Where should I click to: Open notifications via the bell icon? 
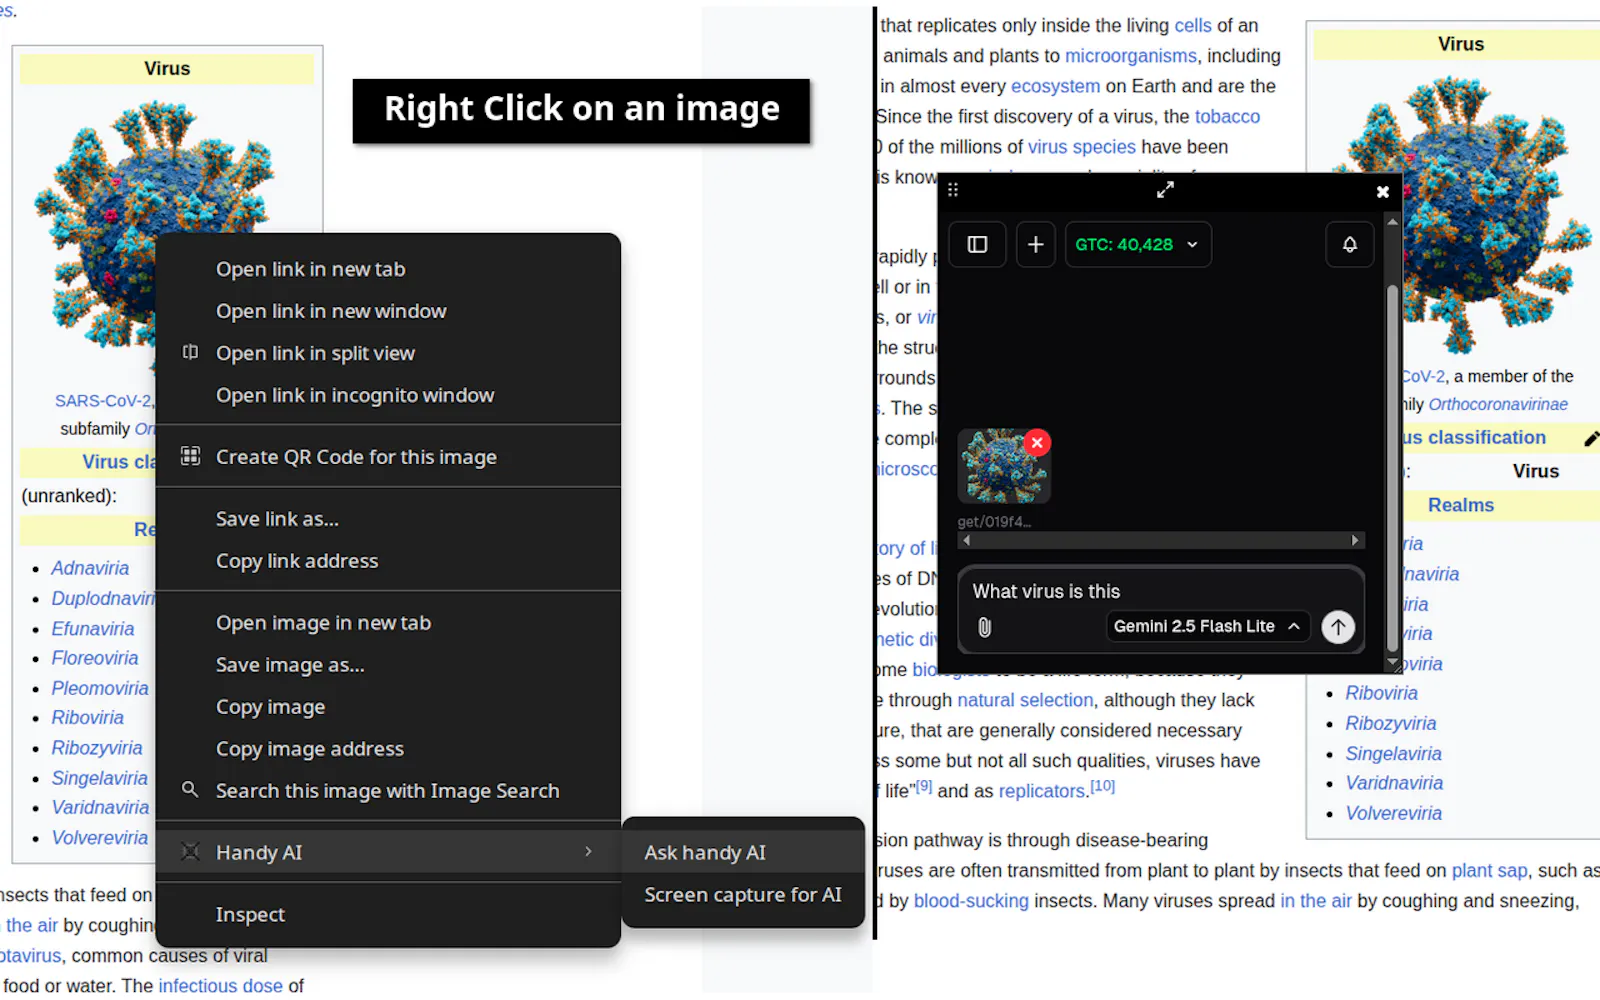coord(1349,244)
